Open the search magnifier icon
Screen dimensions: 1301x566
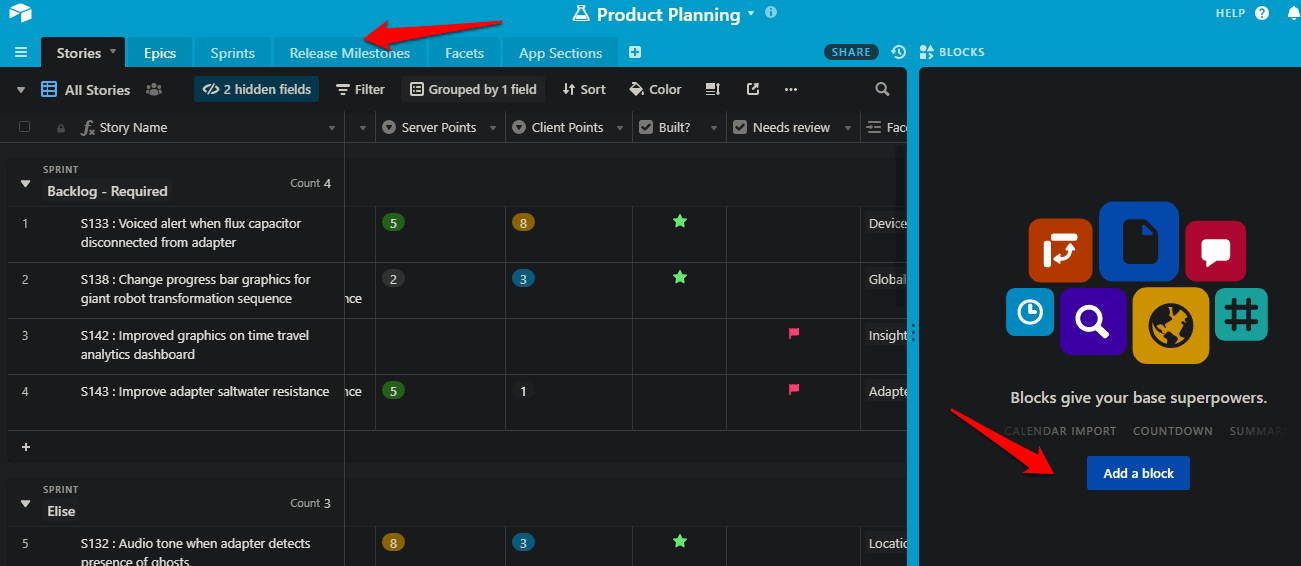(x=882, y=89)
